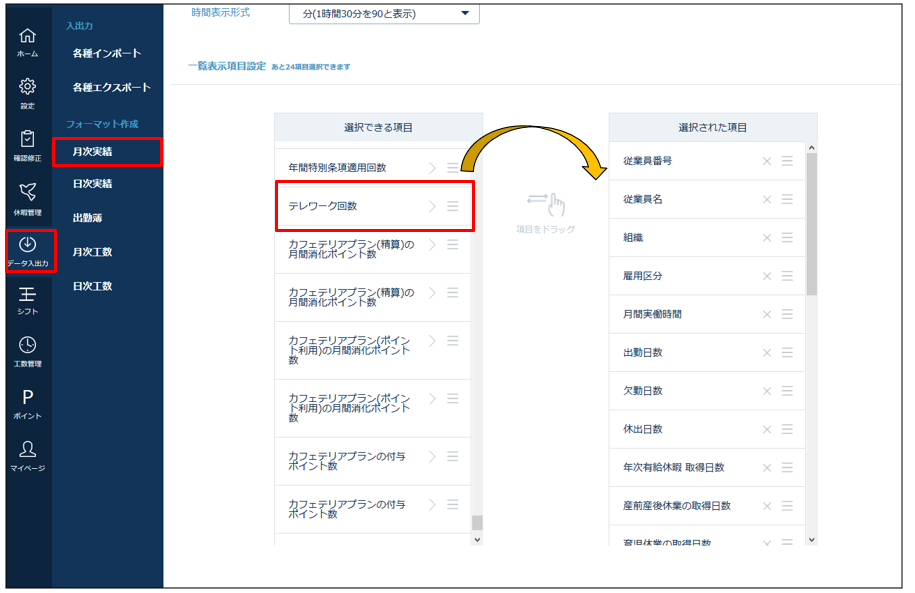Select 日次工数 format menu item
The image size is (915, 593).
click(92, 286)
